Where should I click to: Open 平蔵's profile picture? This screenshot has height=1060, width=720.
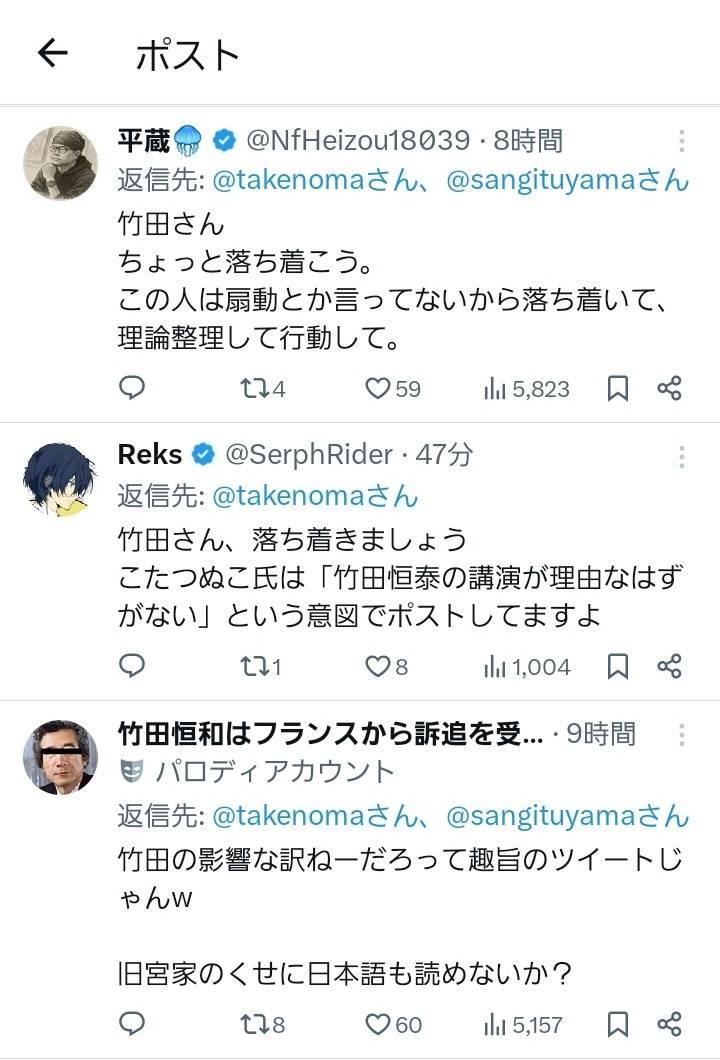60,163
